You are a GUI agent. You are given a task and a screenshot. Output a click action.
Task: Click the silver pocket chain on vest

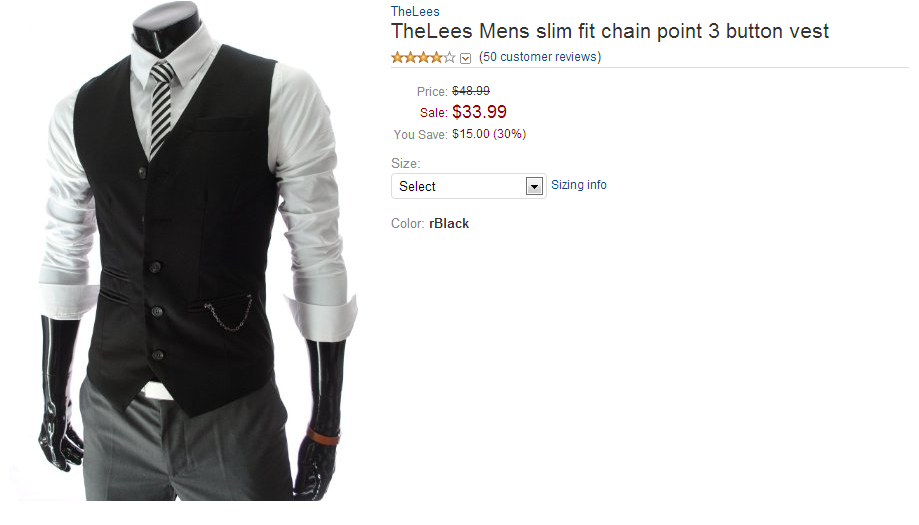229,314
